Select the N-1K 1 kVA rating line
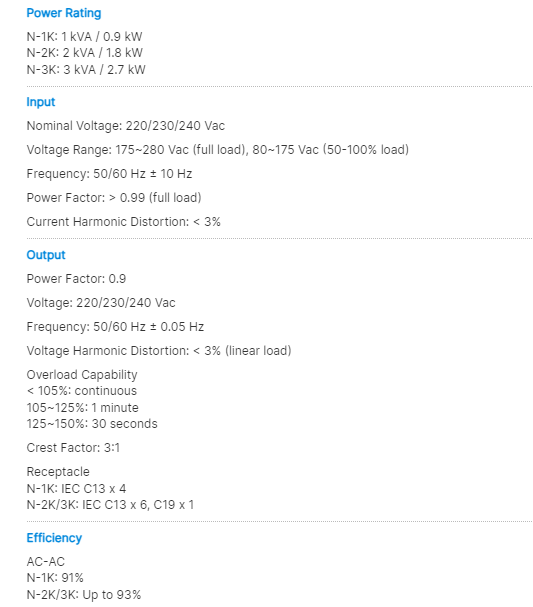Viewport: 533px width, 607px height. pos(84,37)
